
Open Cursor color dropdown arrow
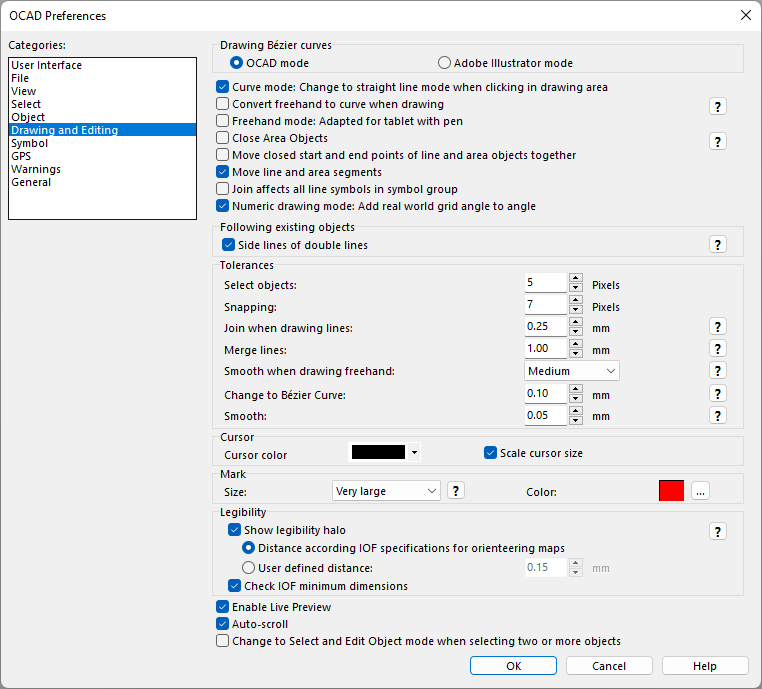pyautogui.click(x=414, y=452)
